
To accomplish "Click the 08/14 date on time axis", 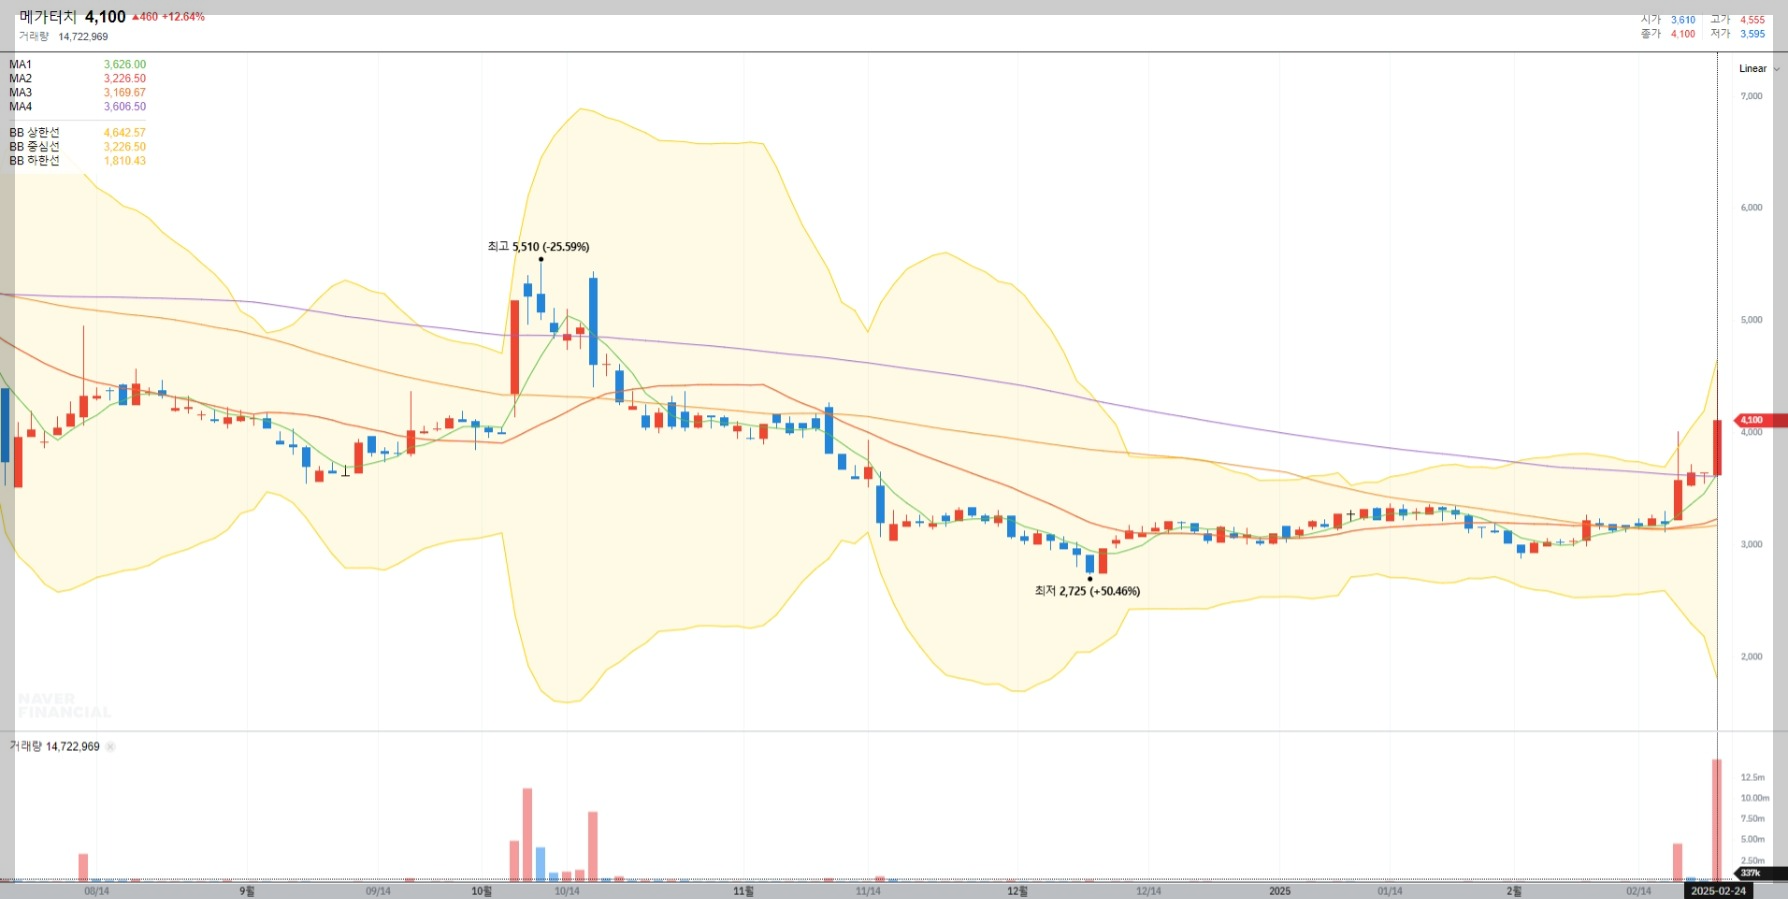I will pos(97,891).
